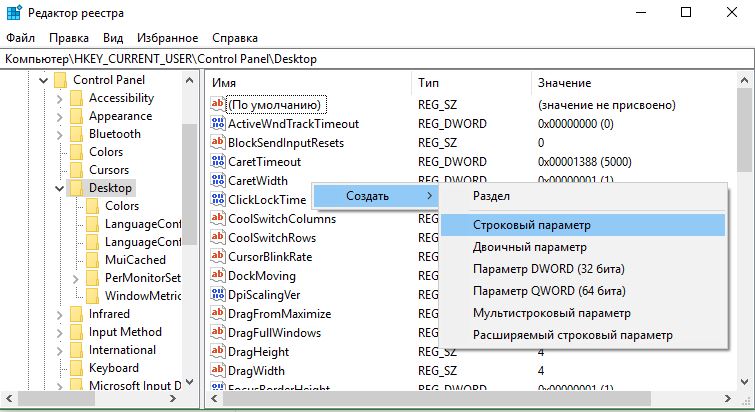Click the DWORD icon beside CaretWidth

coord(218,180)
